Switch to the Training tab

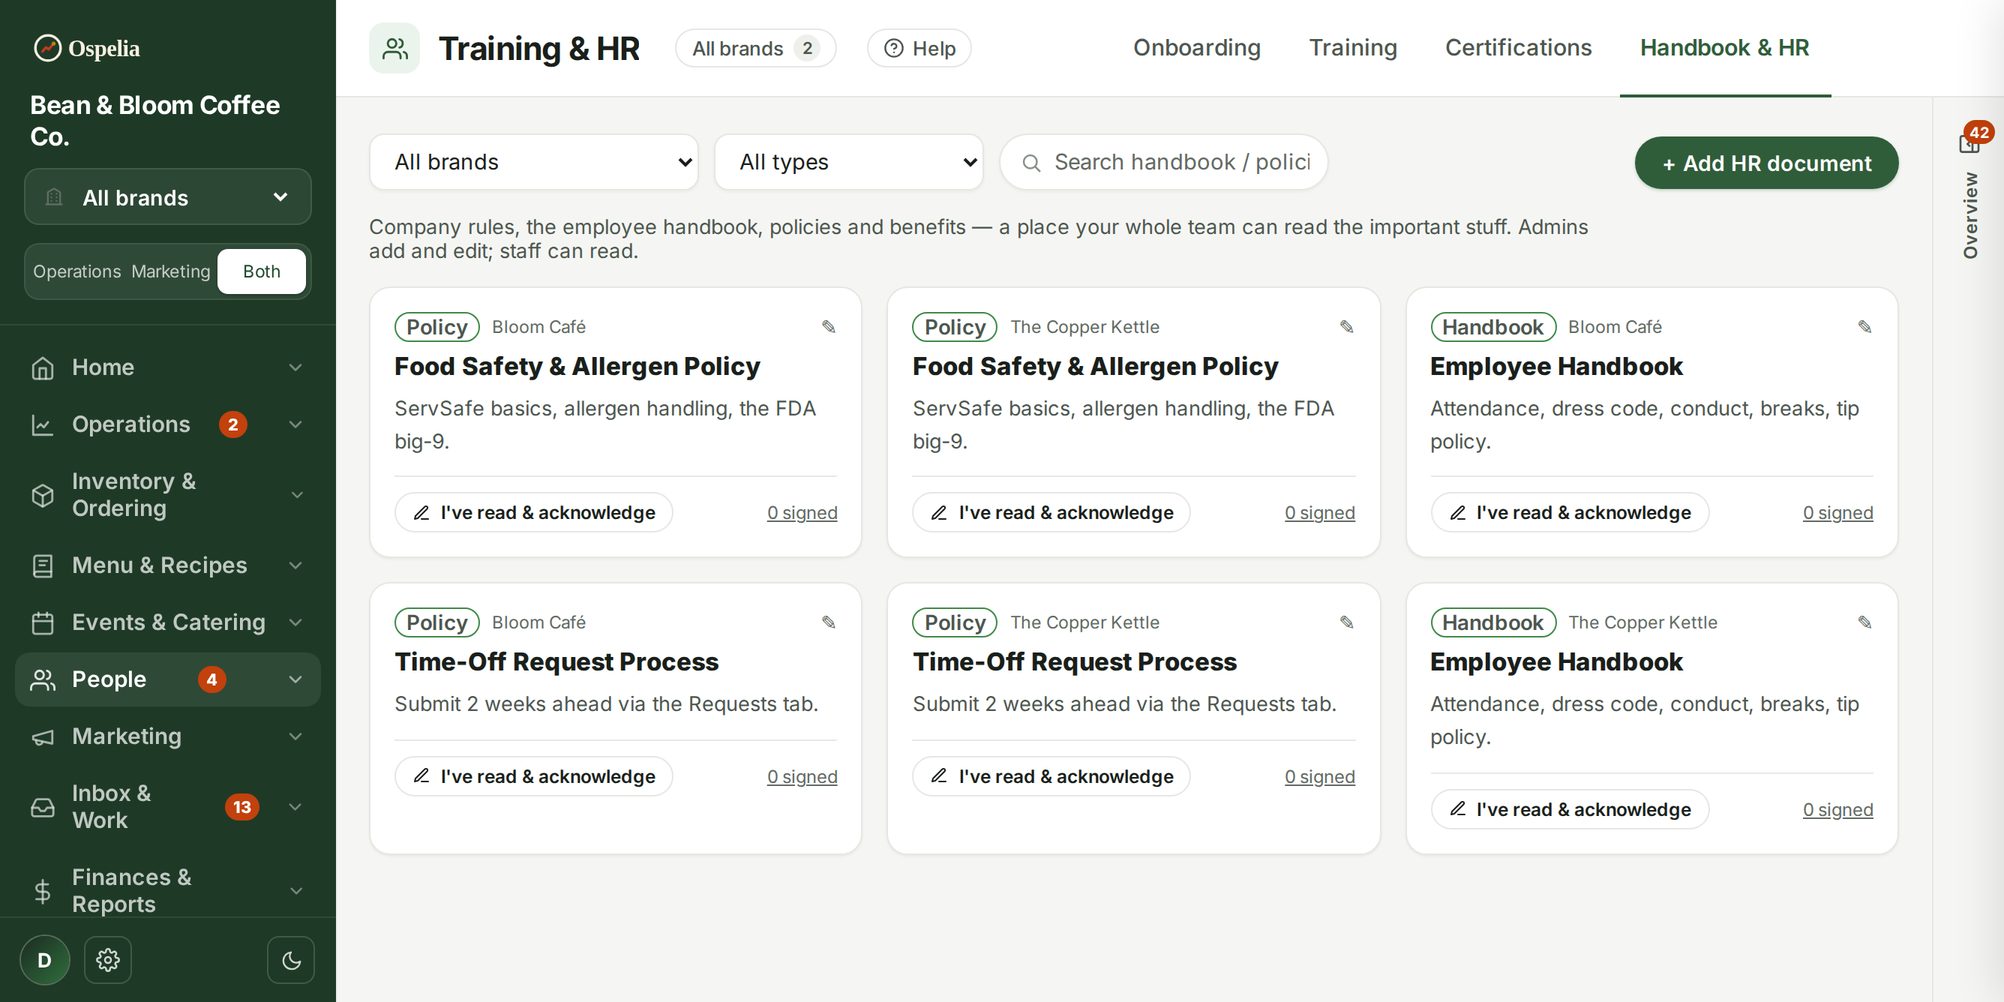[x=1353, y=48]
